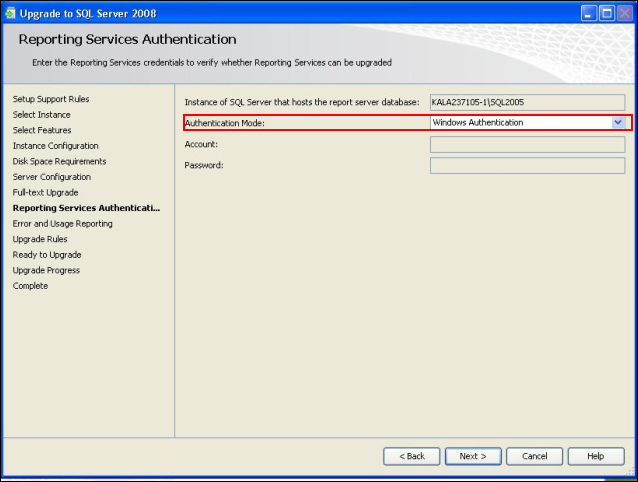Click the 'Instance of SQL Server that hosts' label

point(302,102)
